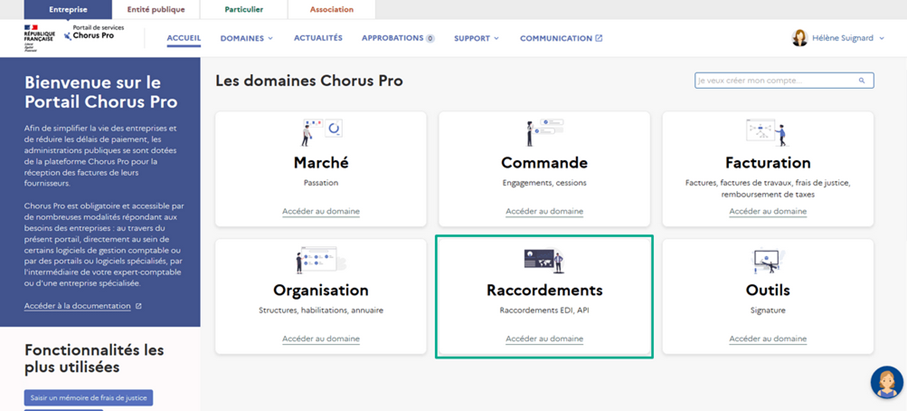
Task: Click the Signature subtitle text
Action: (768, 310)
